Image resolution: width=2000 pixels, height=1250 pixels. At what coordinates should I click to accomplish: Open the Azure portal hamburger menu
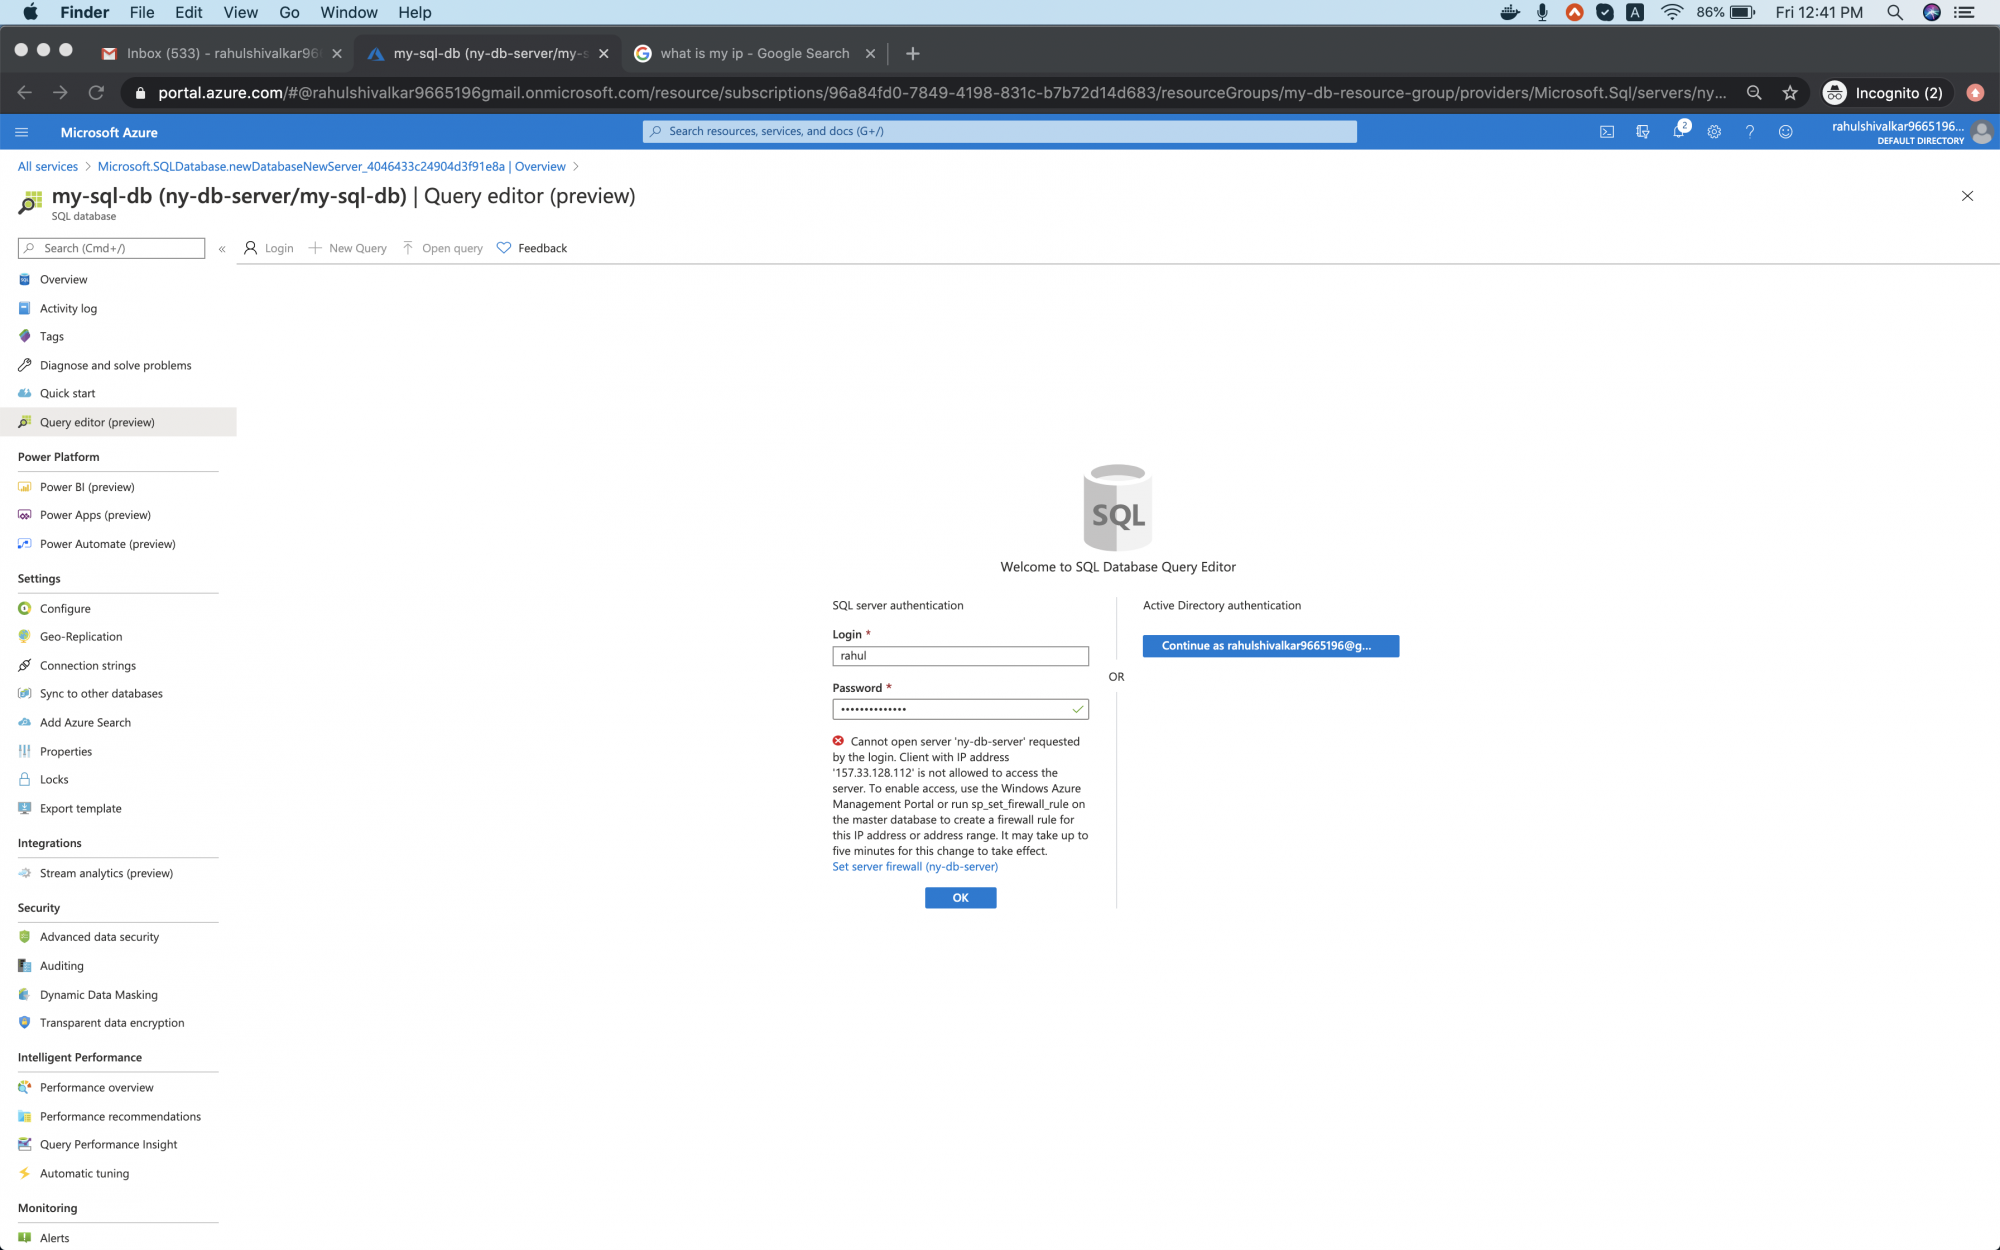[x=22, y=132]
